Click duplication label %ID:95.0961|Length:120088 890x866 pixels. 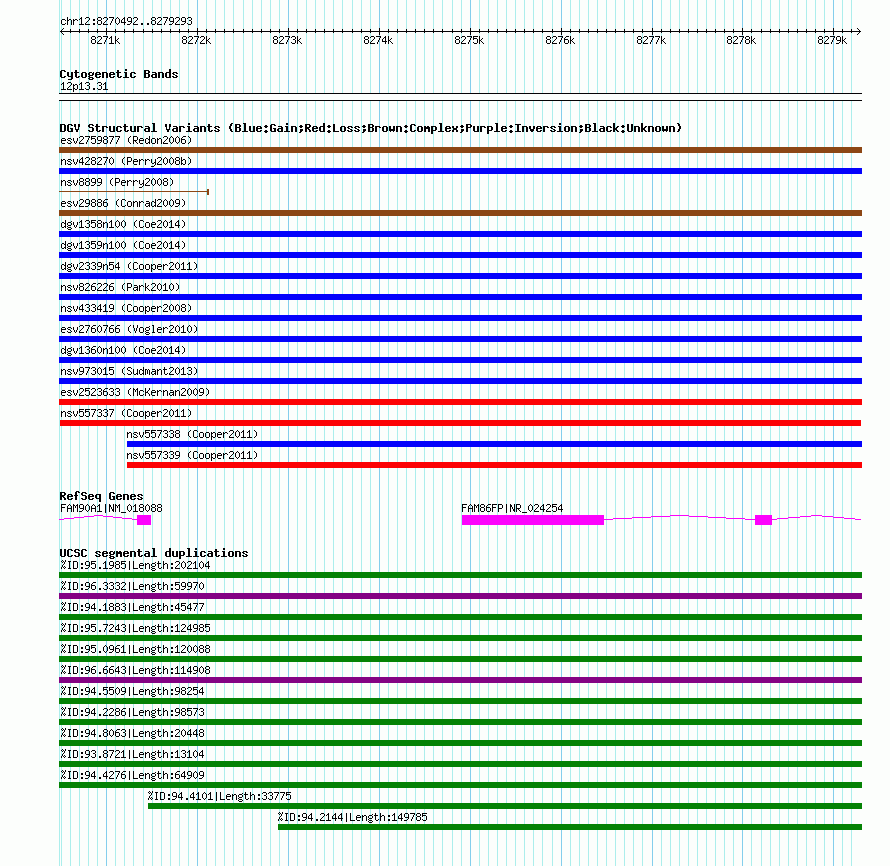[x=135, y=649]
